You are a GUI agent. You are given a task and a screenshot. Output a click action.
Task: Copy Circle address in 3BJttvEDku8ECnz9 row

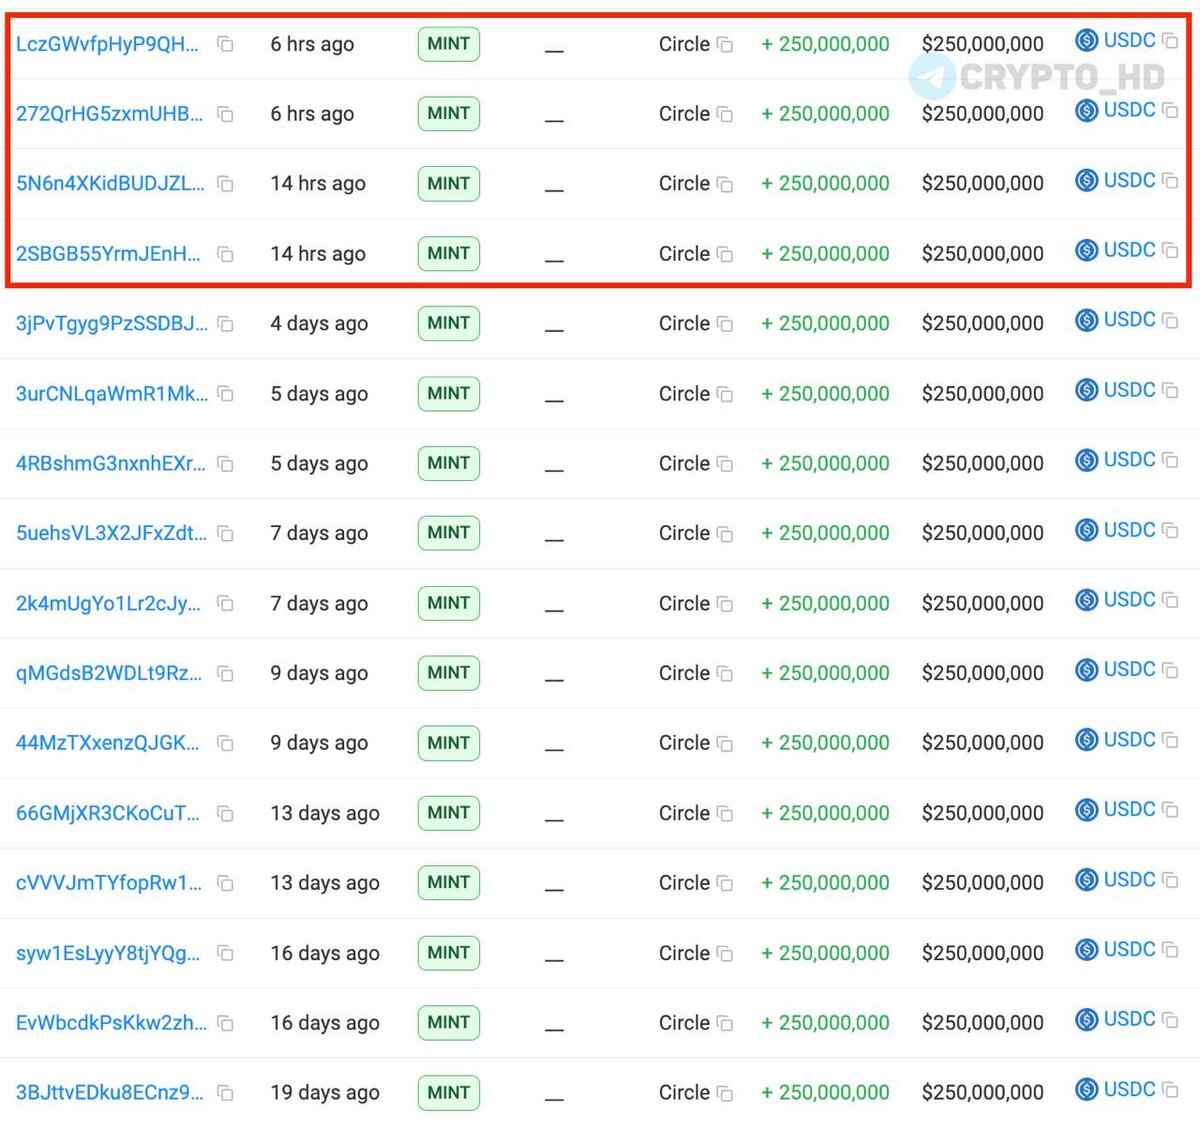pos(725,1094)
